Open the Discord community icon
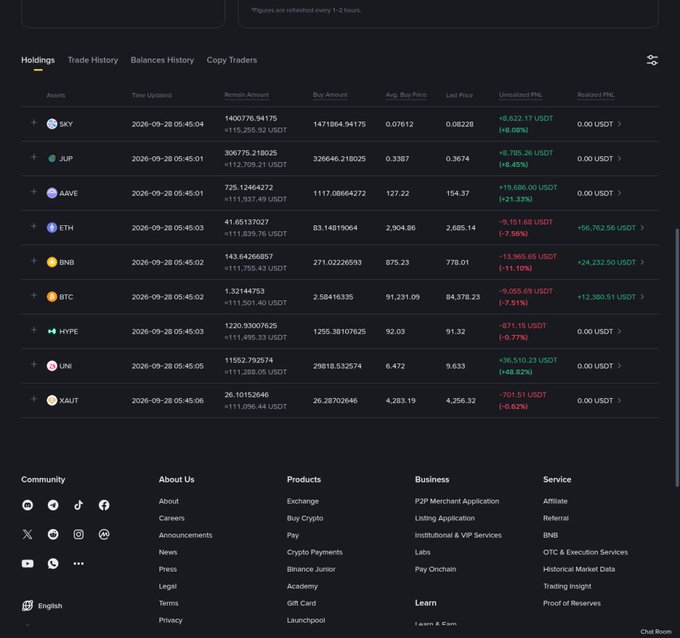Image resolution: width=680 pixels, height=638 pixels. (27, 505)
